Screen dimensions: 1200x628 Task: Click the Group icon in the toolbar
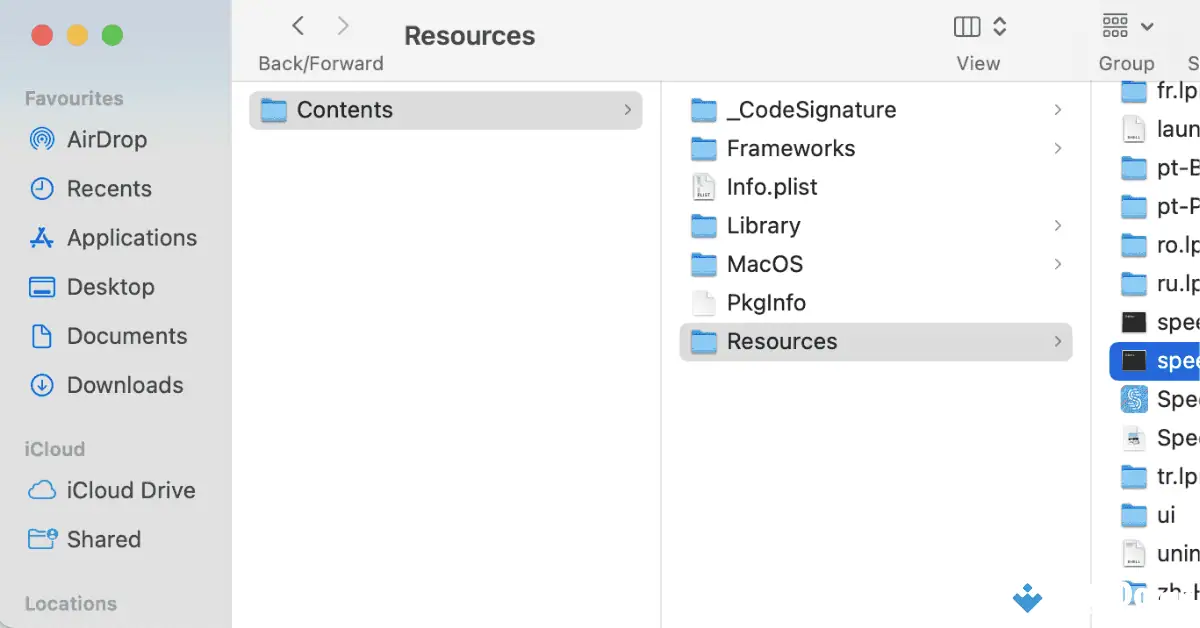click(1113, 25)
